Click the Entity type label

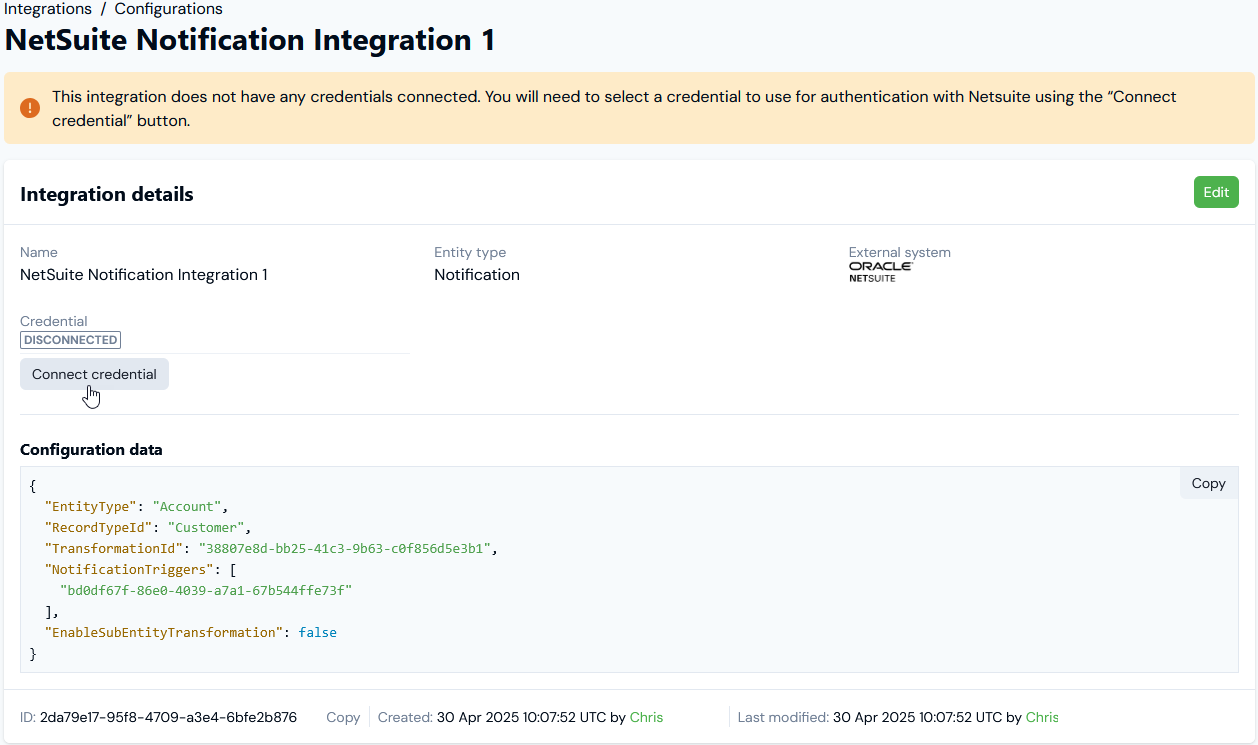470,252
